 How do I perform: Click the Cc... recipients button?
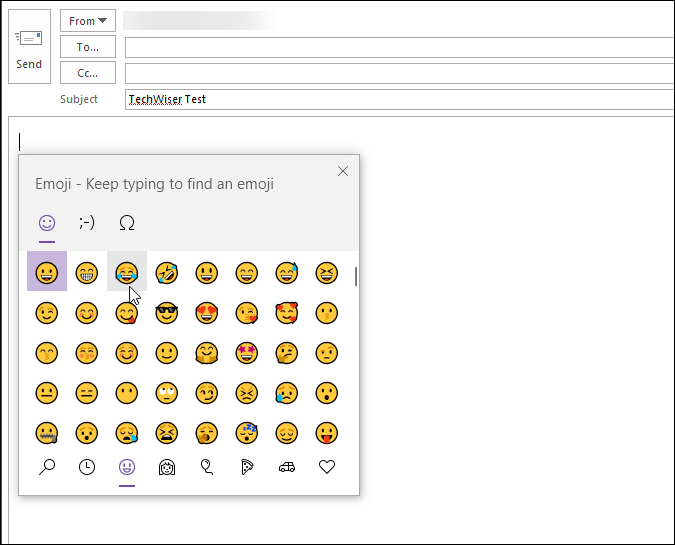(88, 73)
